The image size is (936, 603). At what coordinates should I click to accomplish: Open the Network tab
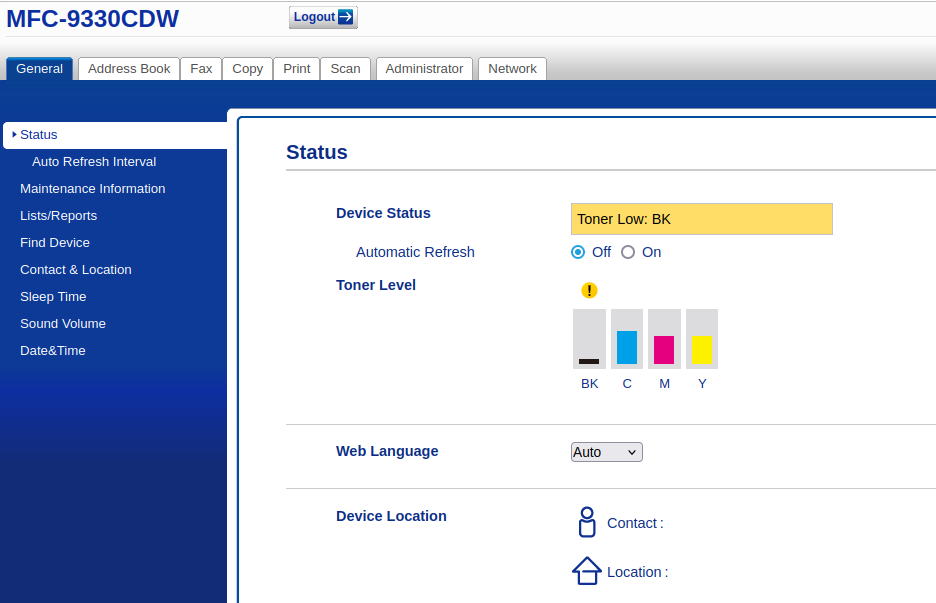[x=512, y=69]
